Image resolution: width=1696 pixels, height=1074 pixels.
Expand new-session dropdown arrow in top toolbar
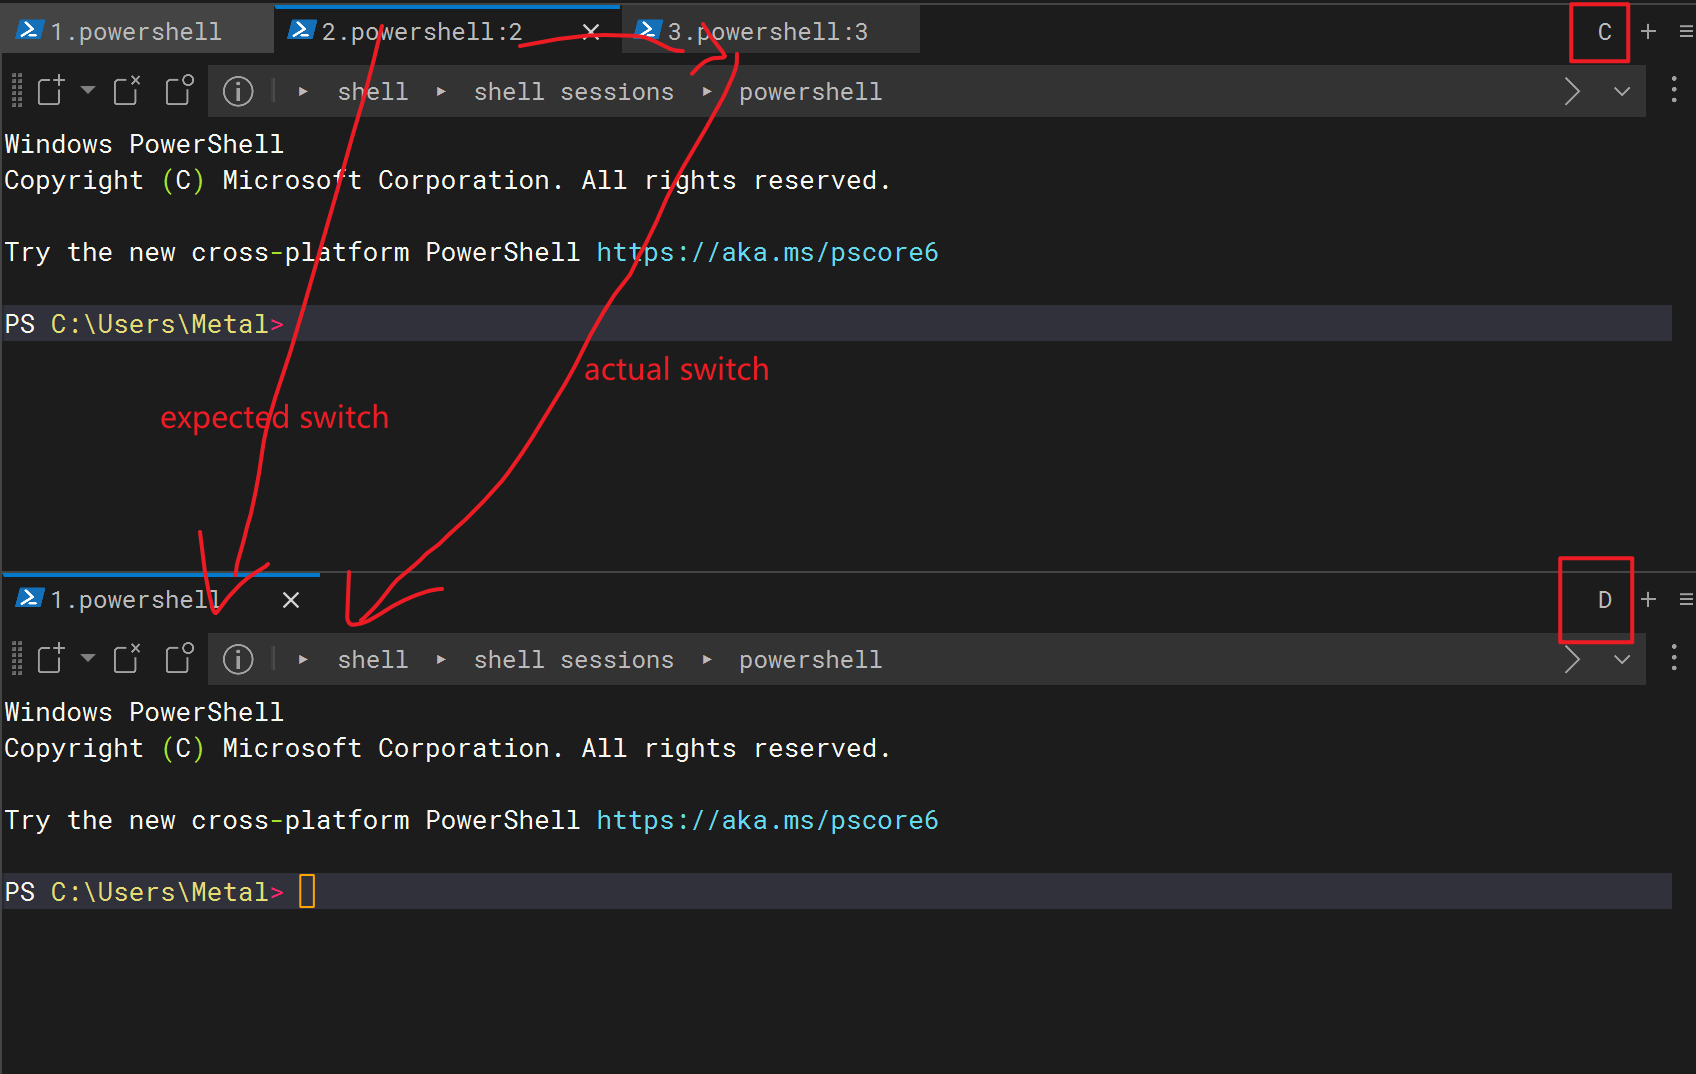point(88,90)
